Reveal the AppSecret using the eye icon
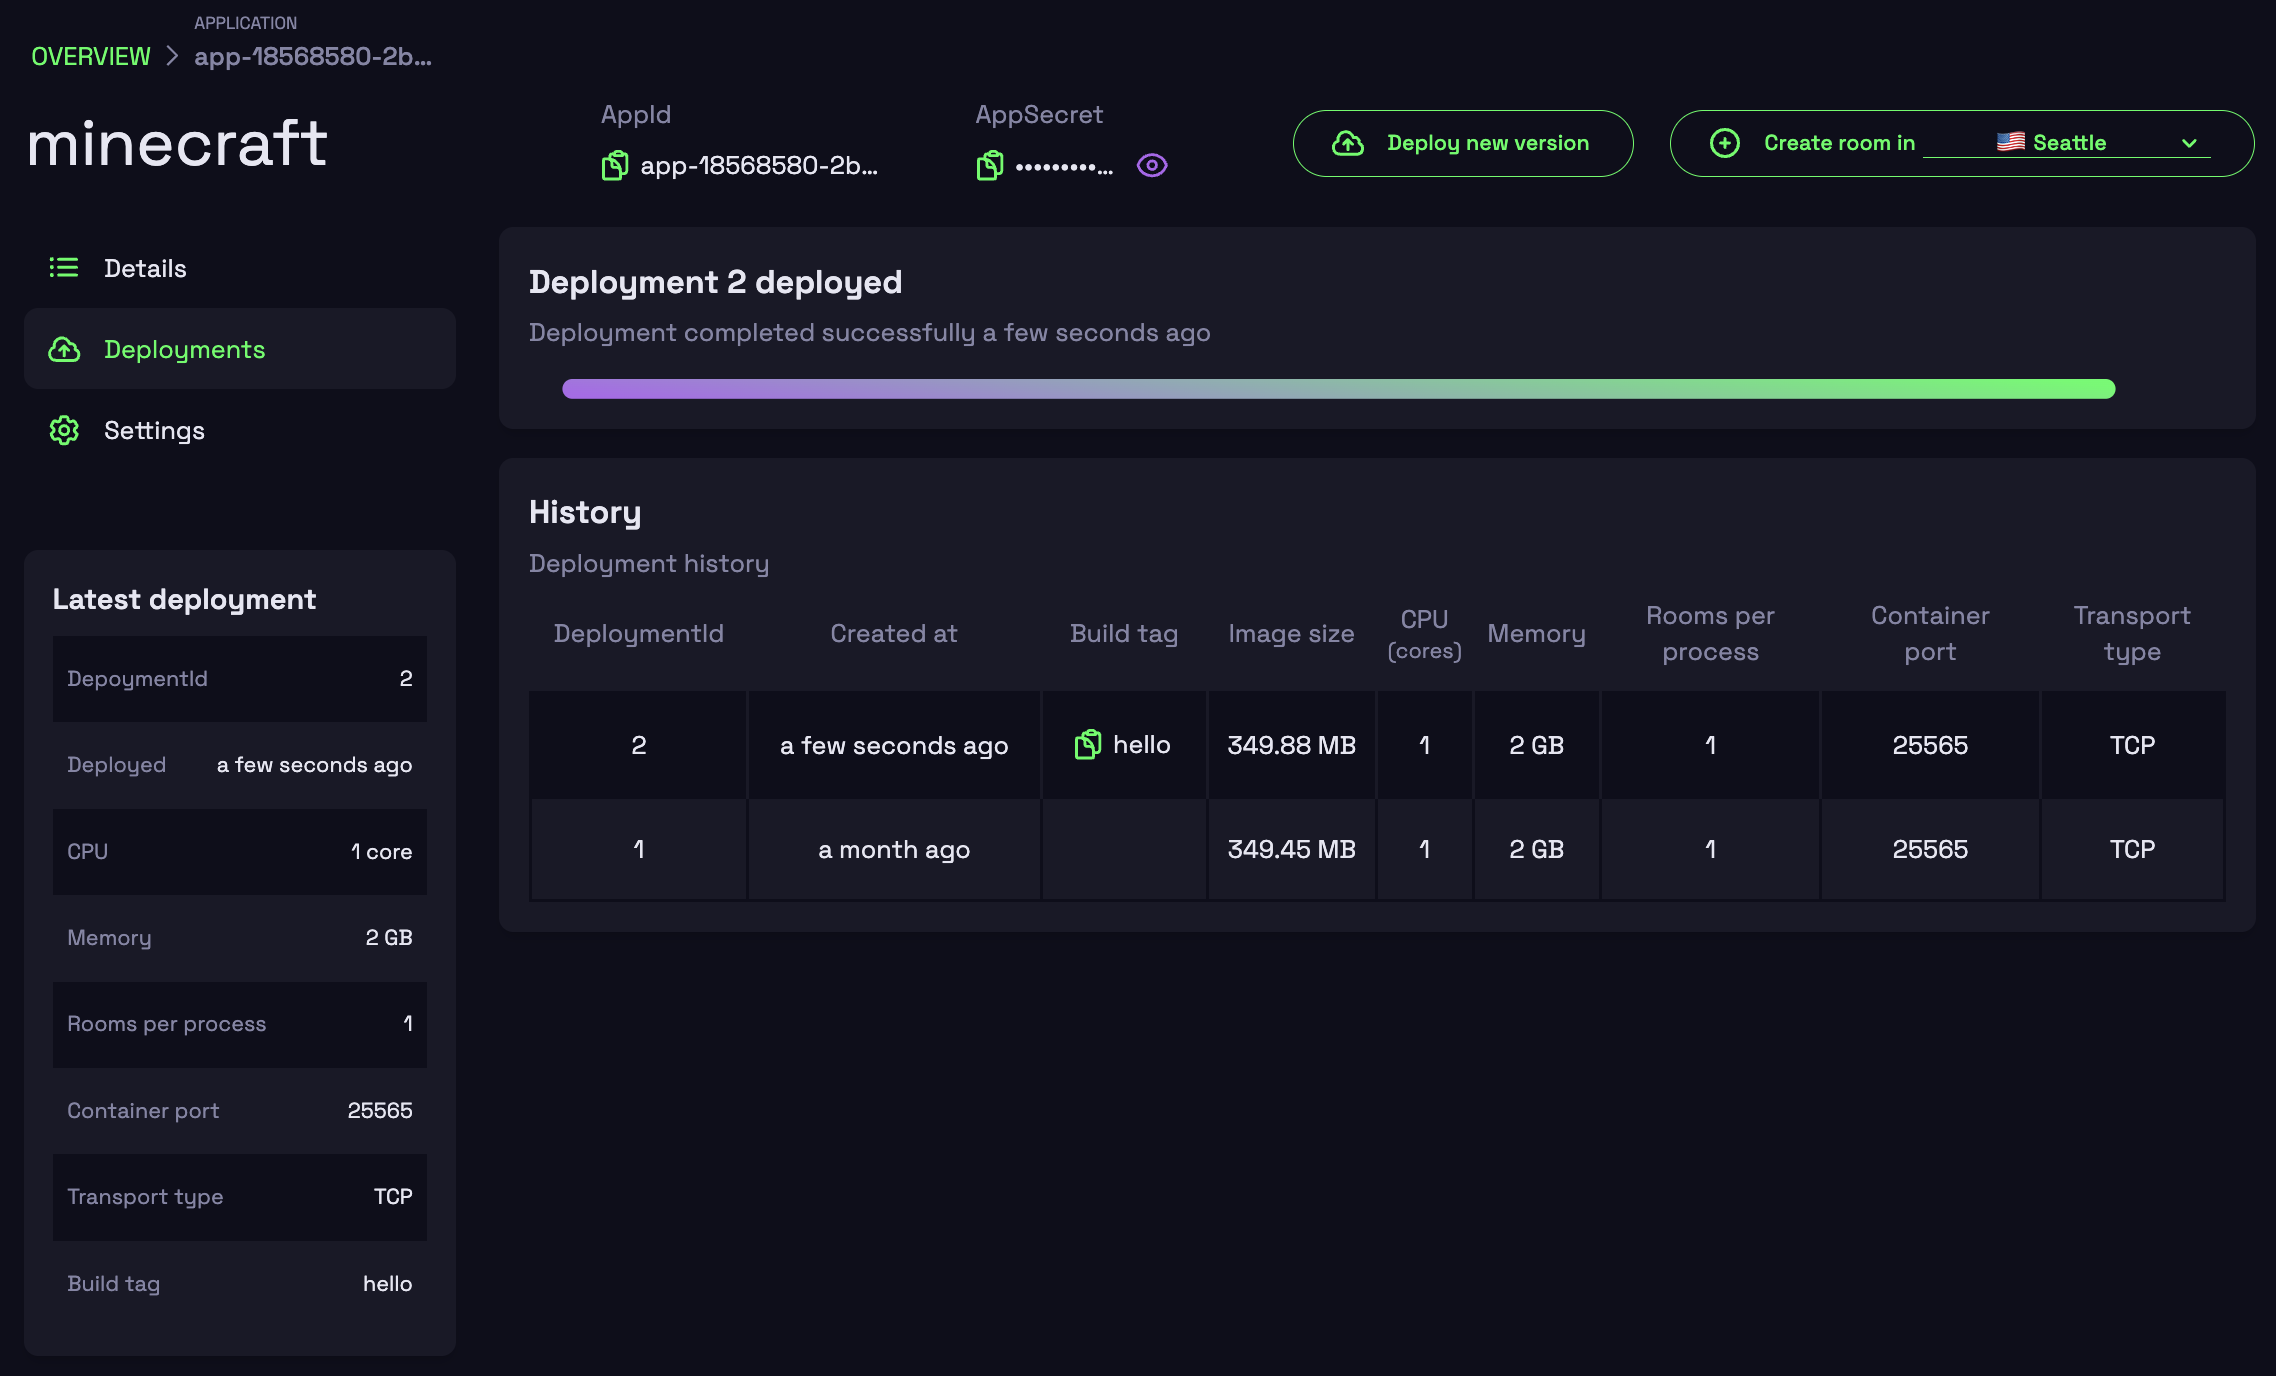 point(1152,165)
